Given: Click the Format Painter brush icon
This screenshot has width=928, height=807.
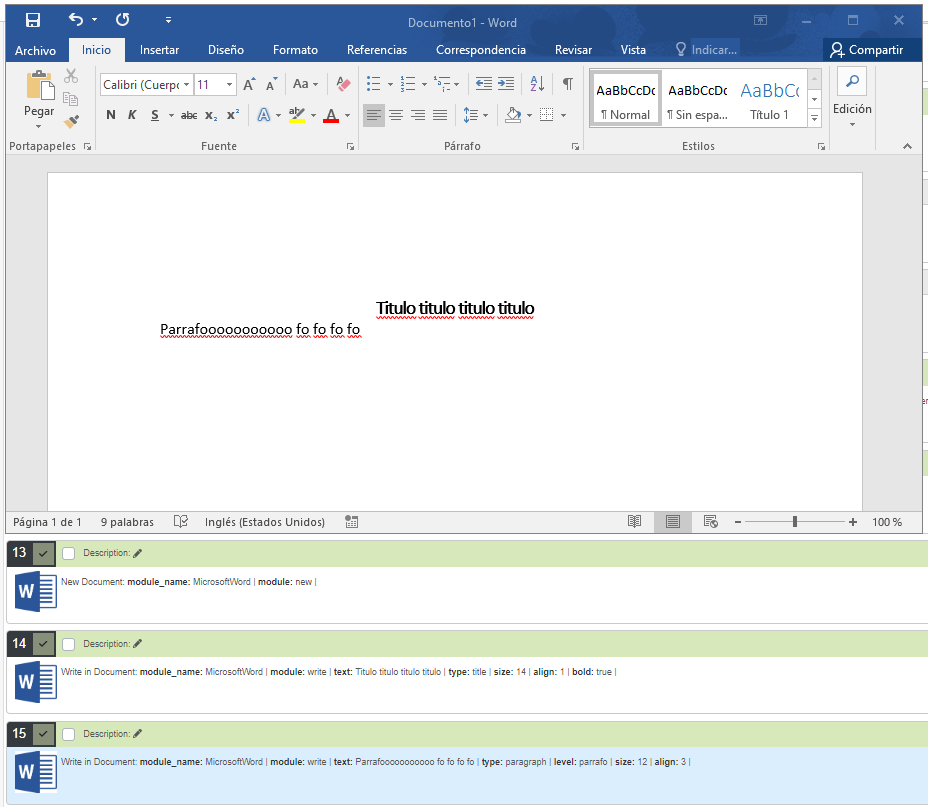Looking at the screenshot, I should (71, 121).
